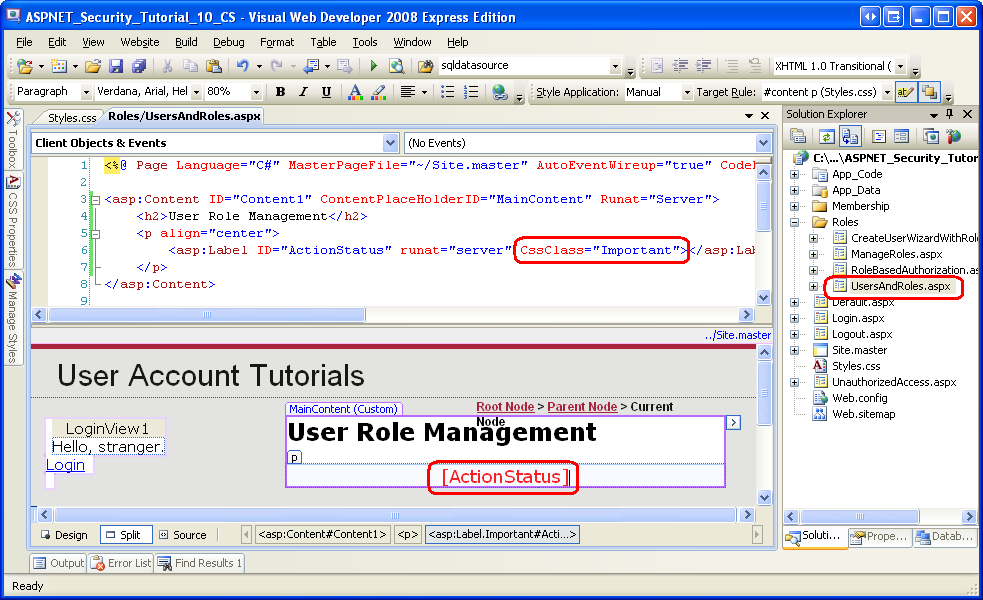Insert a bulleted list

pos(448,92)
